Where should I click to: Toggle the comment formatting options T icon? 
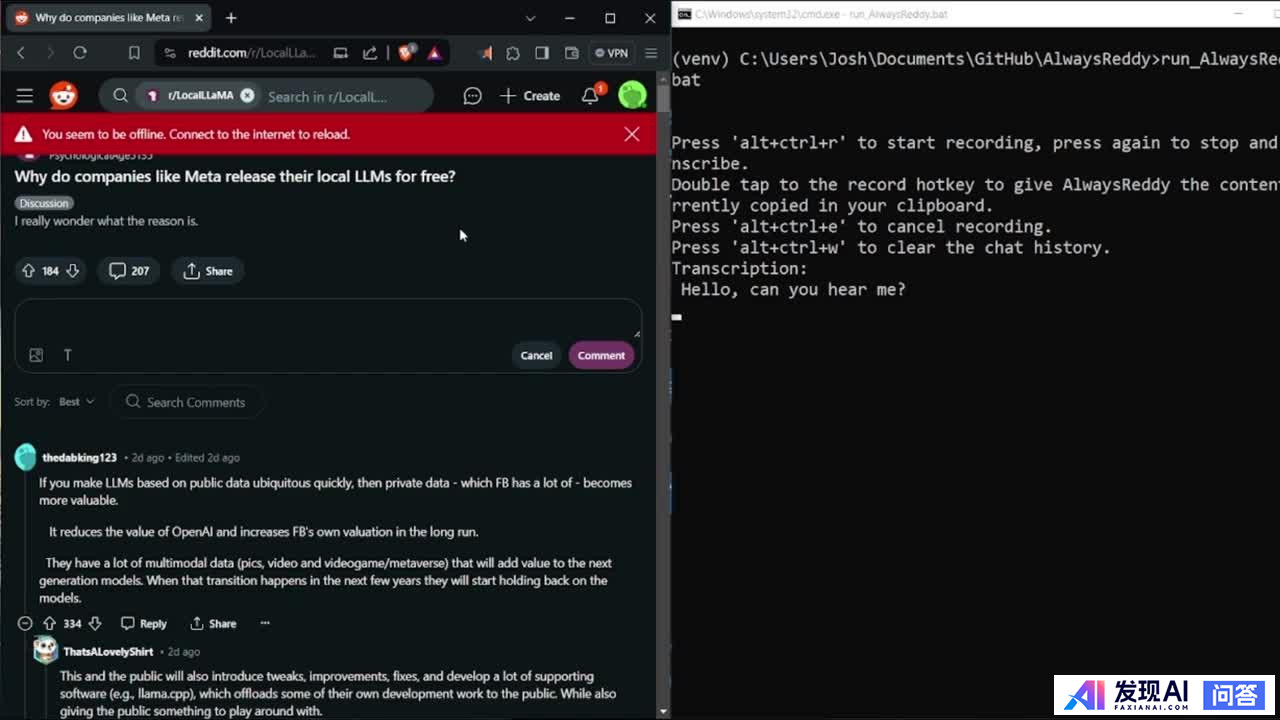(68, 355)
